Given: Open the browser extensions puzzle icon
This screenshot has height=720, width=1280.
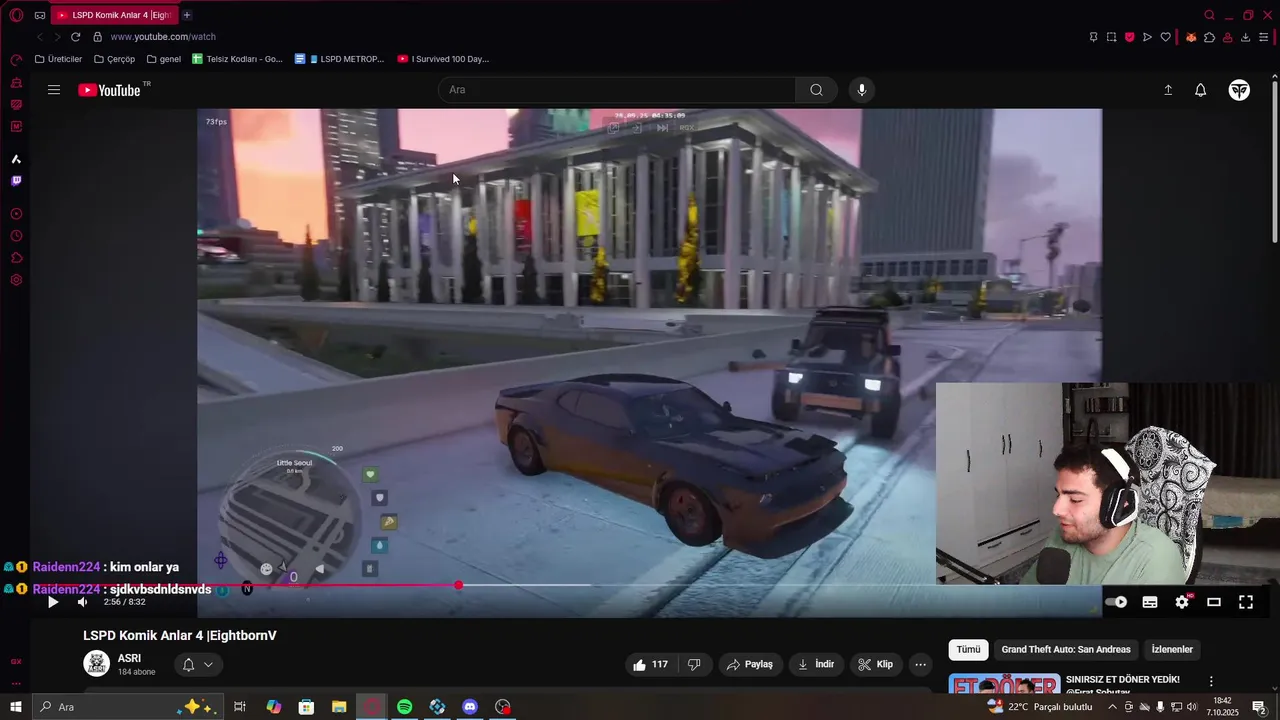Looking at the screenshot, I should click(1209, 37).
